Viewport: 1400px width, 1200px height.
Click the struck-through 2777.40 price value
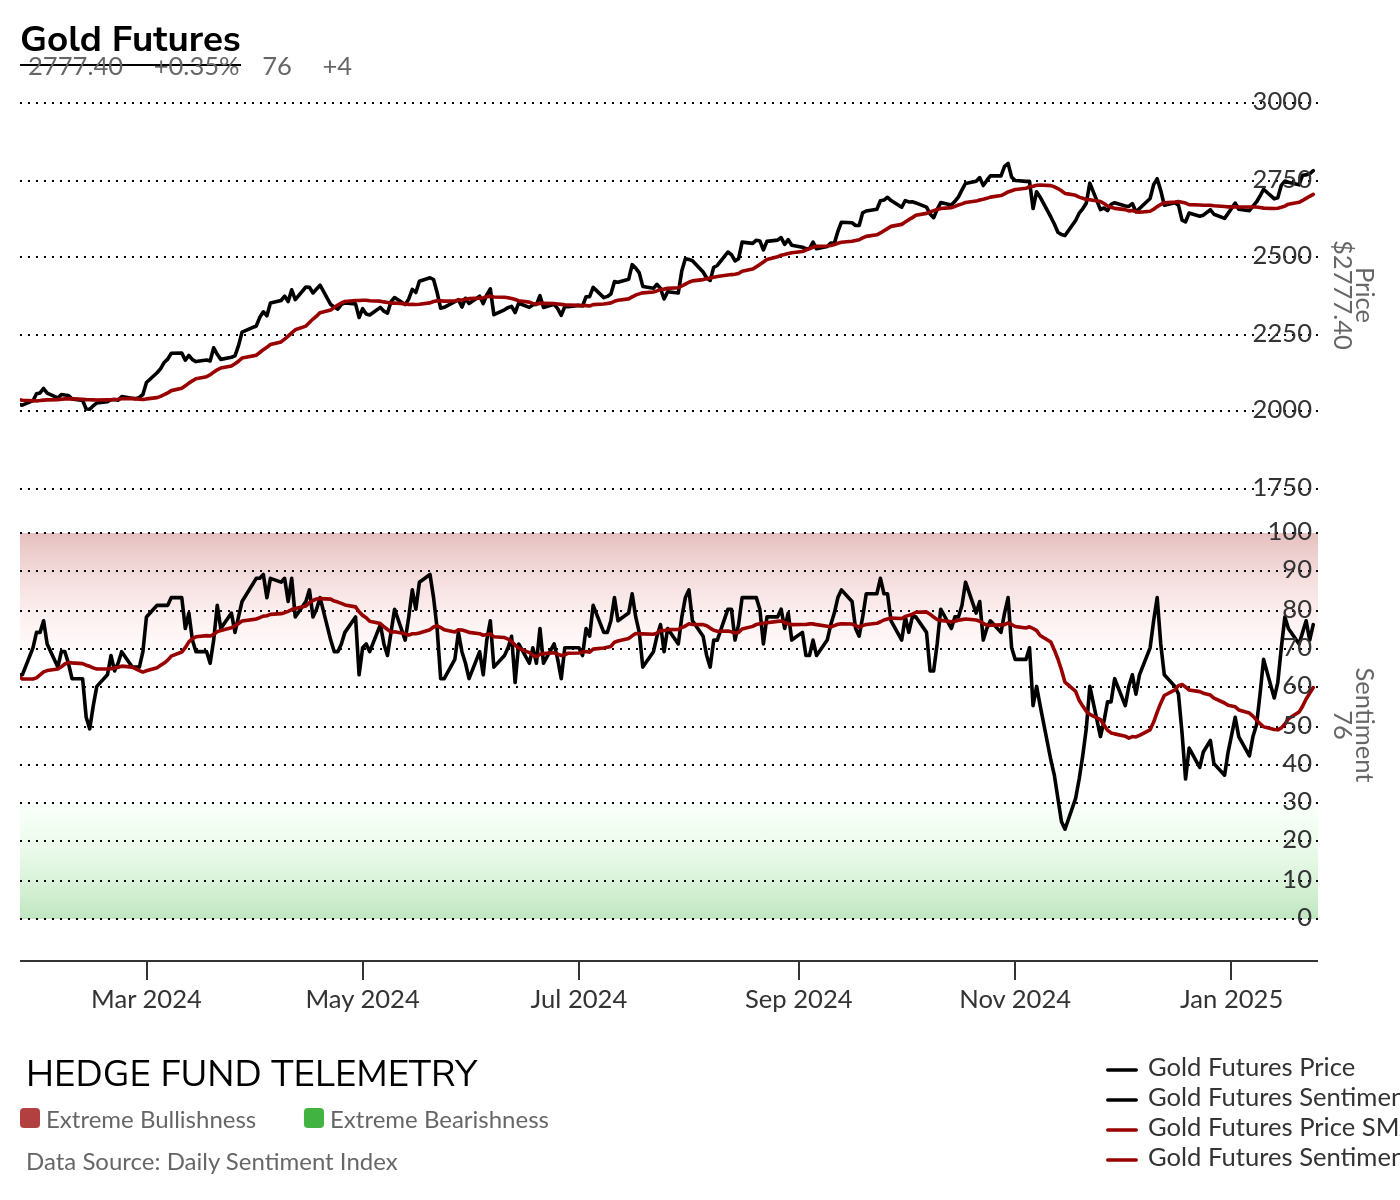(x=75, y=67)
